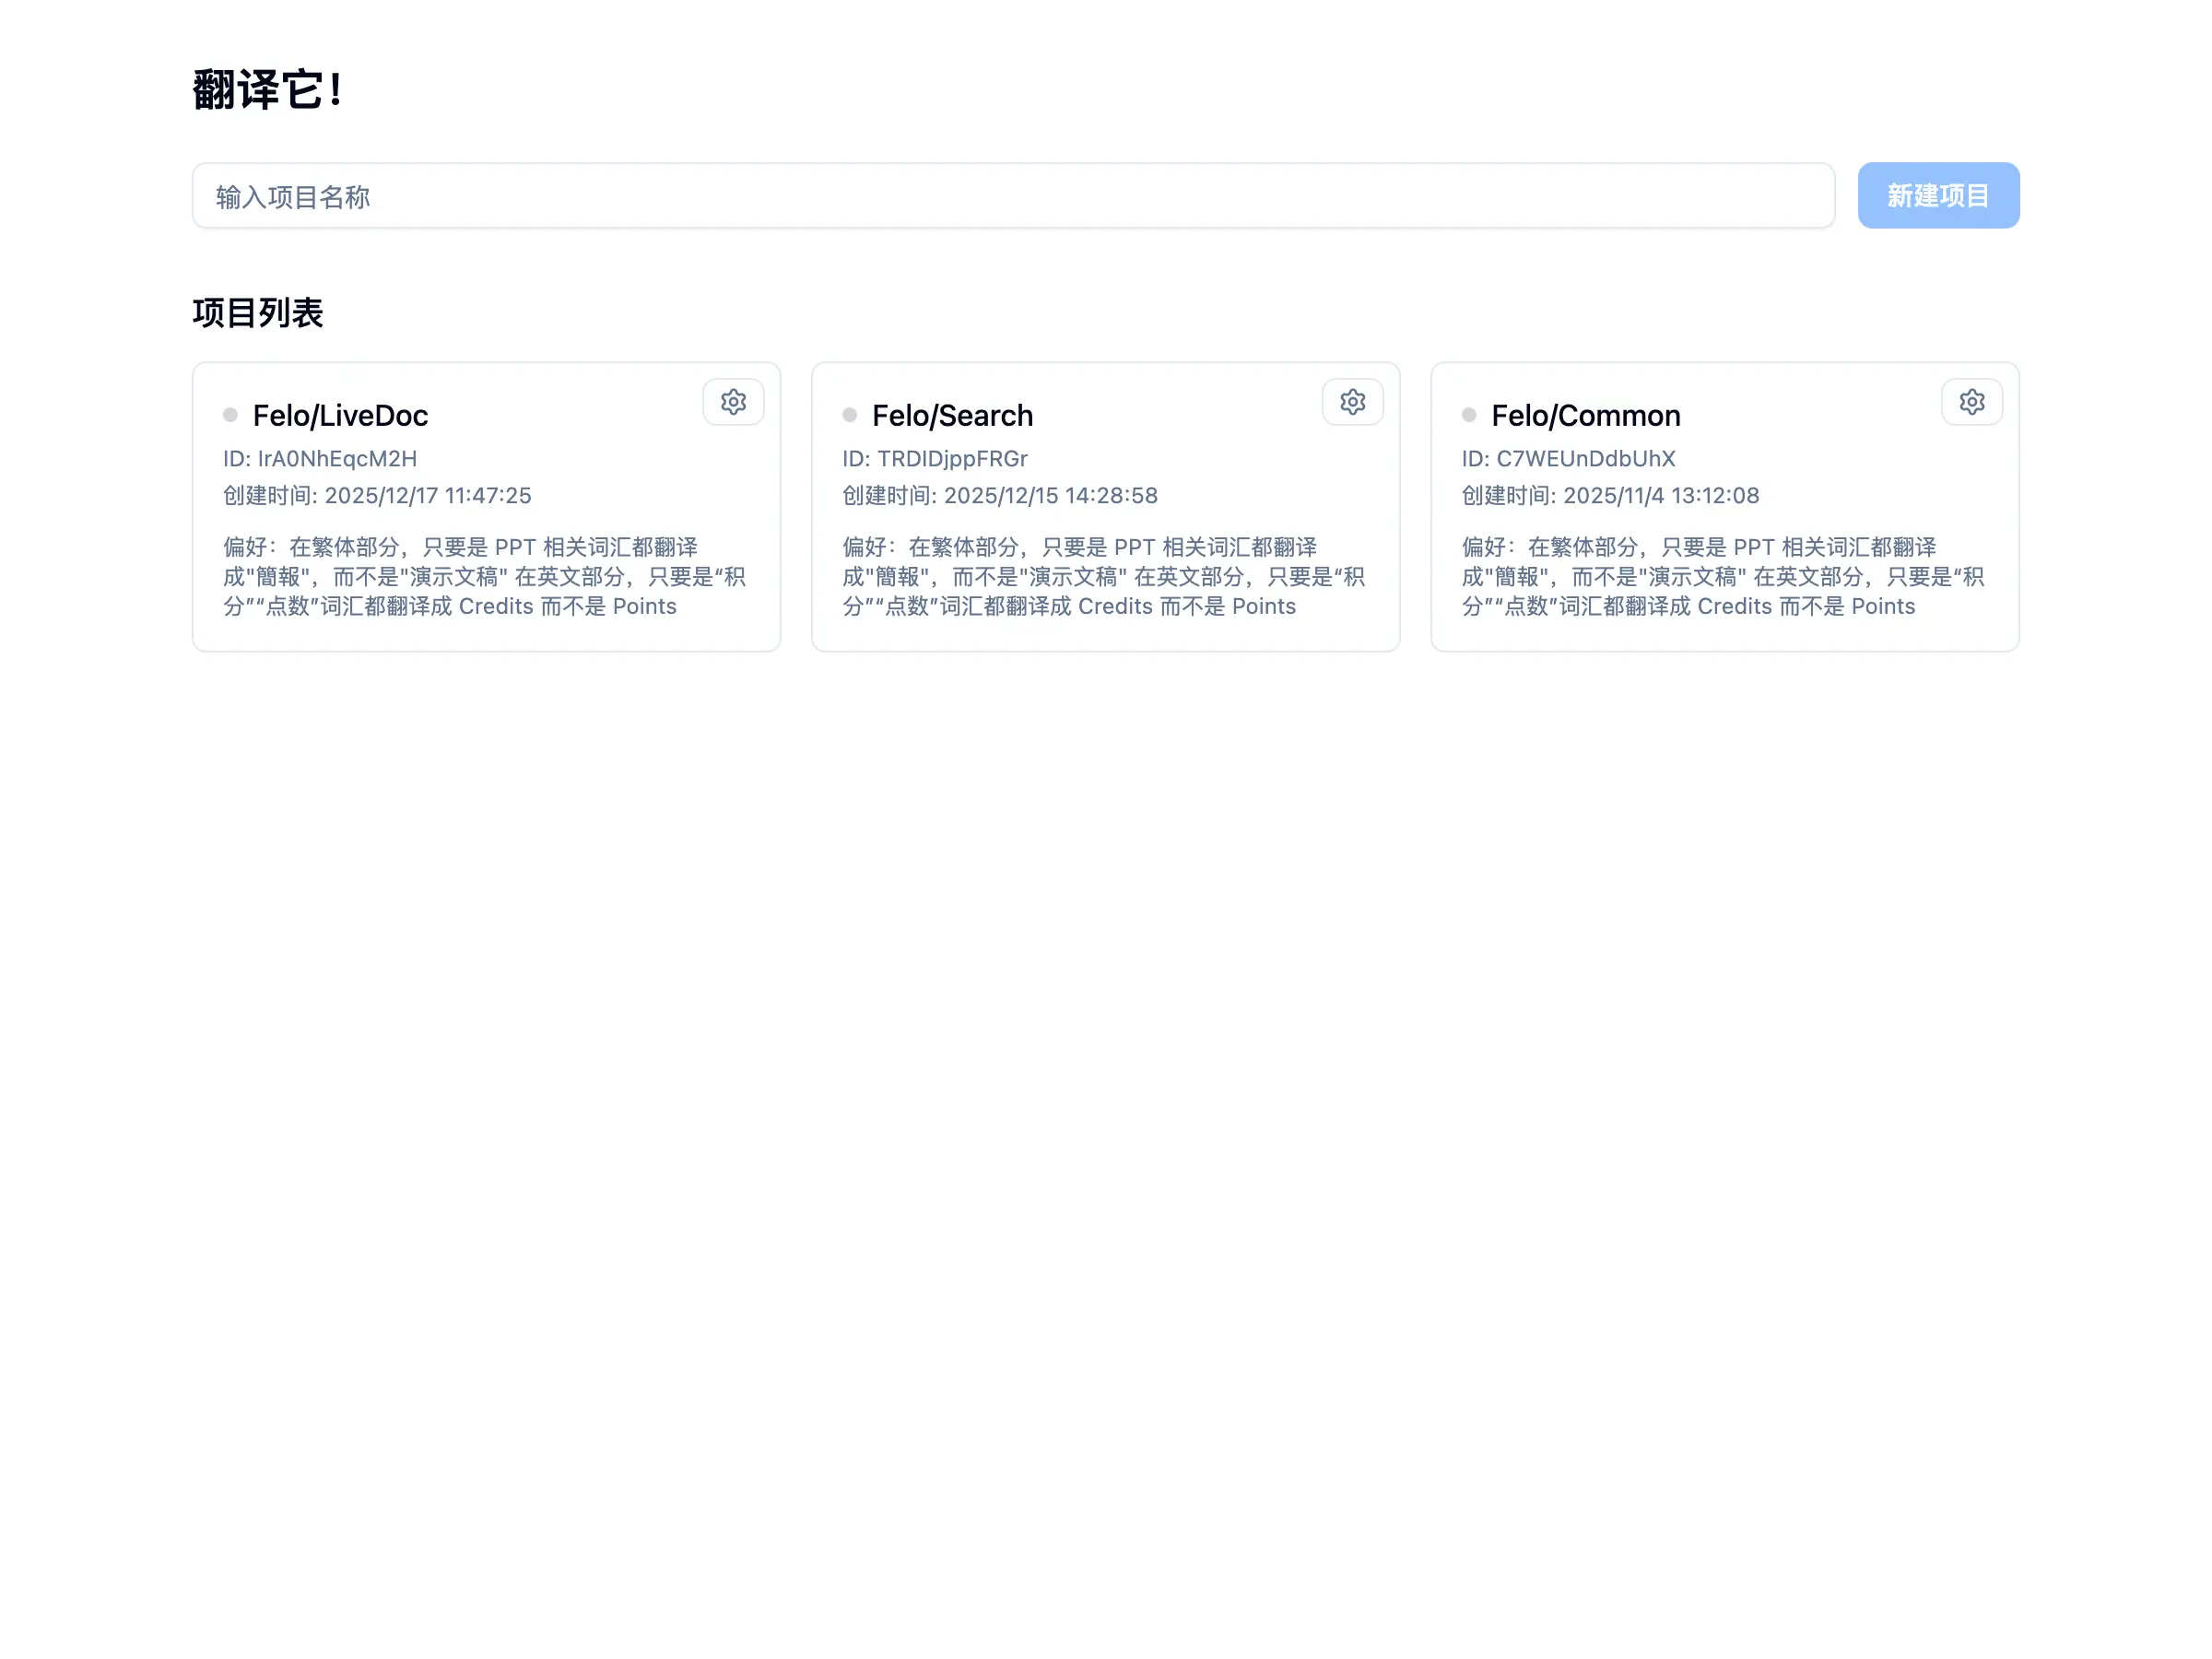Viewport: 2212px width, 1659px height.
Task: Click the status dot beside Felo/Common
Action: coord(1468,415)
